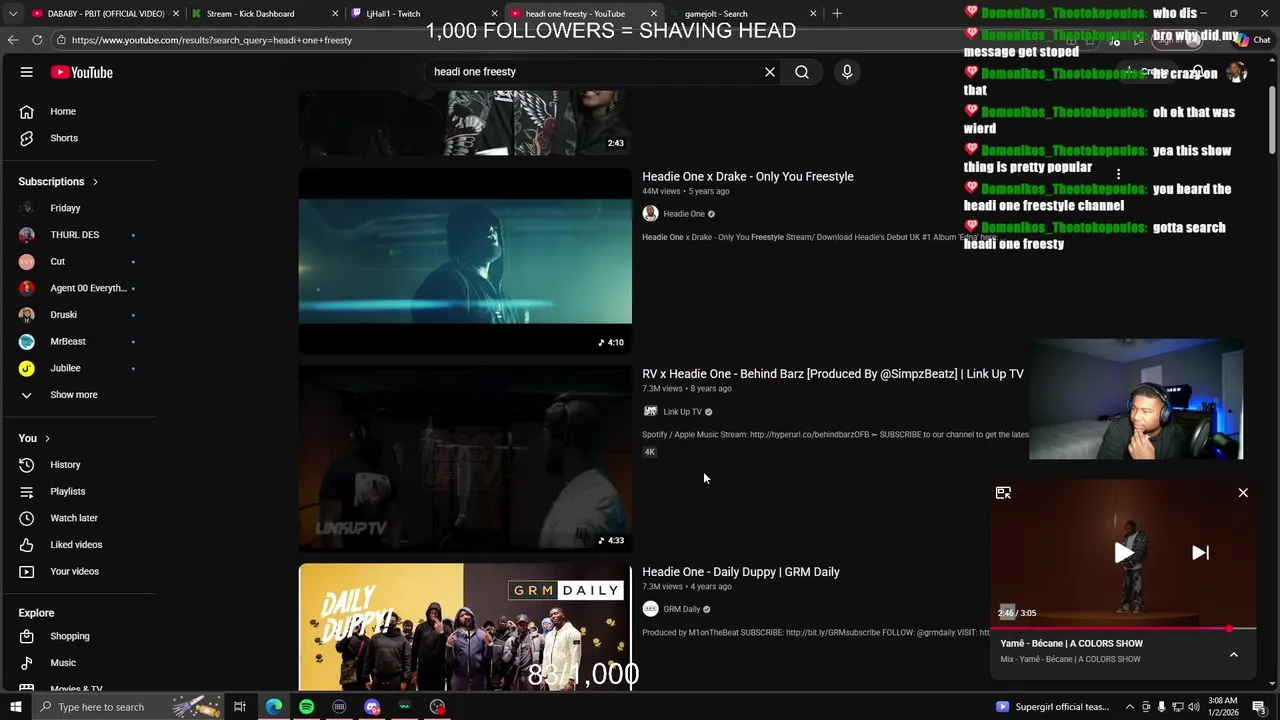This screenshot has height=720, width=1280.
Task: Play the miniplayer video
Action: pyautogui.click(x=1123, y=553)
